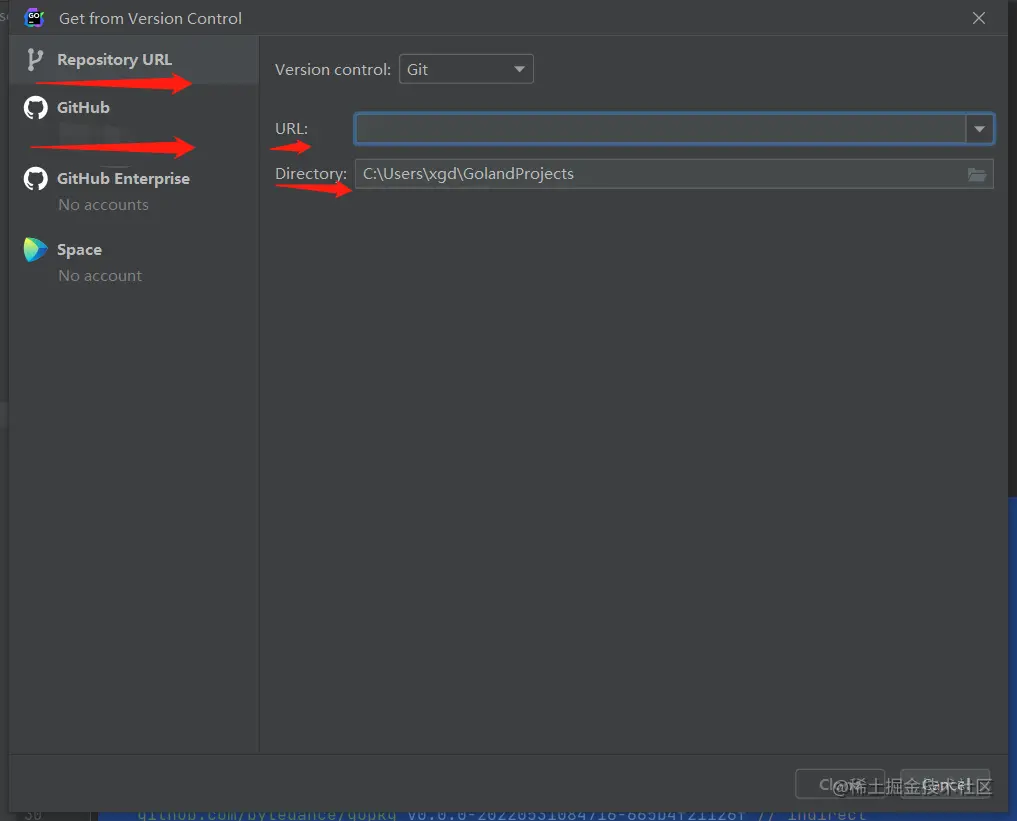Switch to GitHub Enterprise tab
Screen dimensions: 1017x821
134,190
